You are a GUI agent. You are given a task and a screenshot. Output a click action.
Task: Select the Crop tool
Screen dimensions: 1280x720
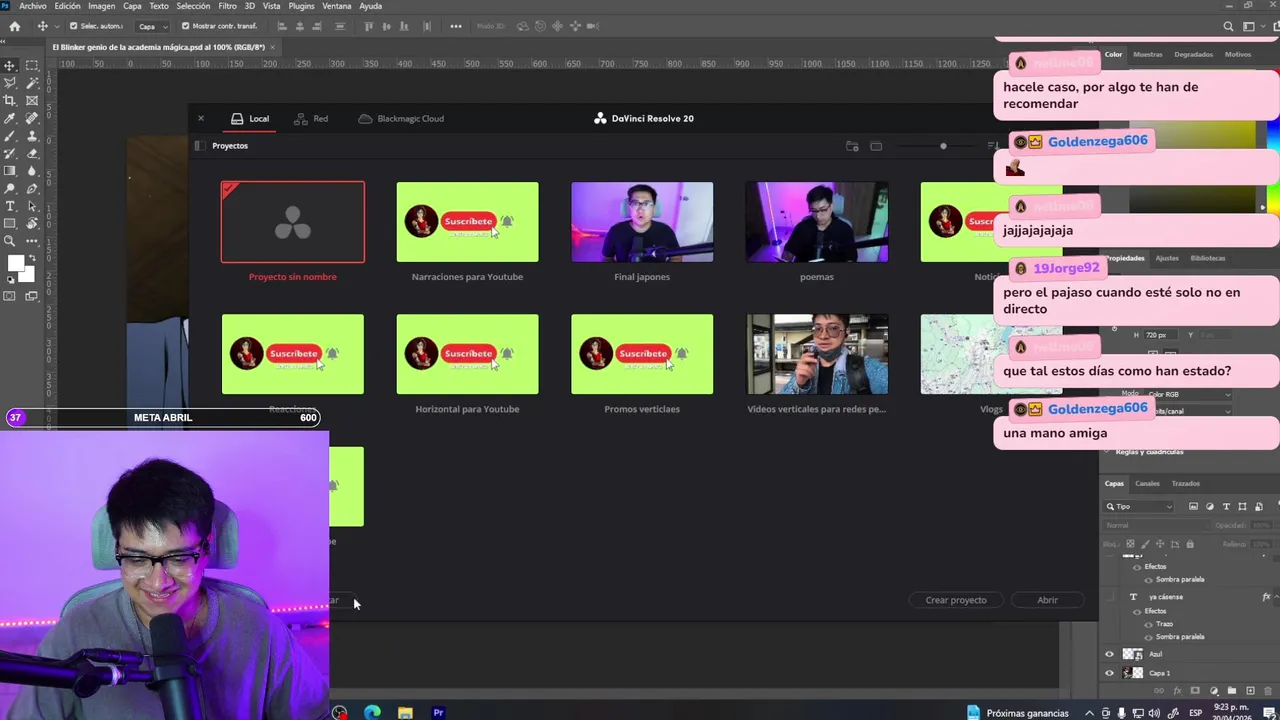10,101
